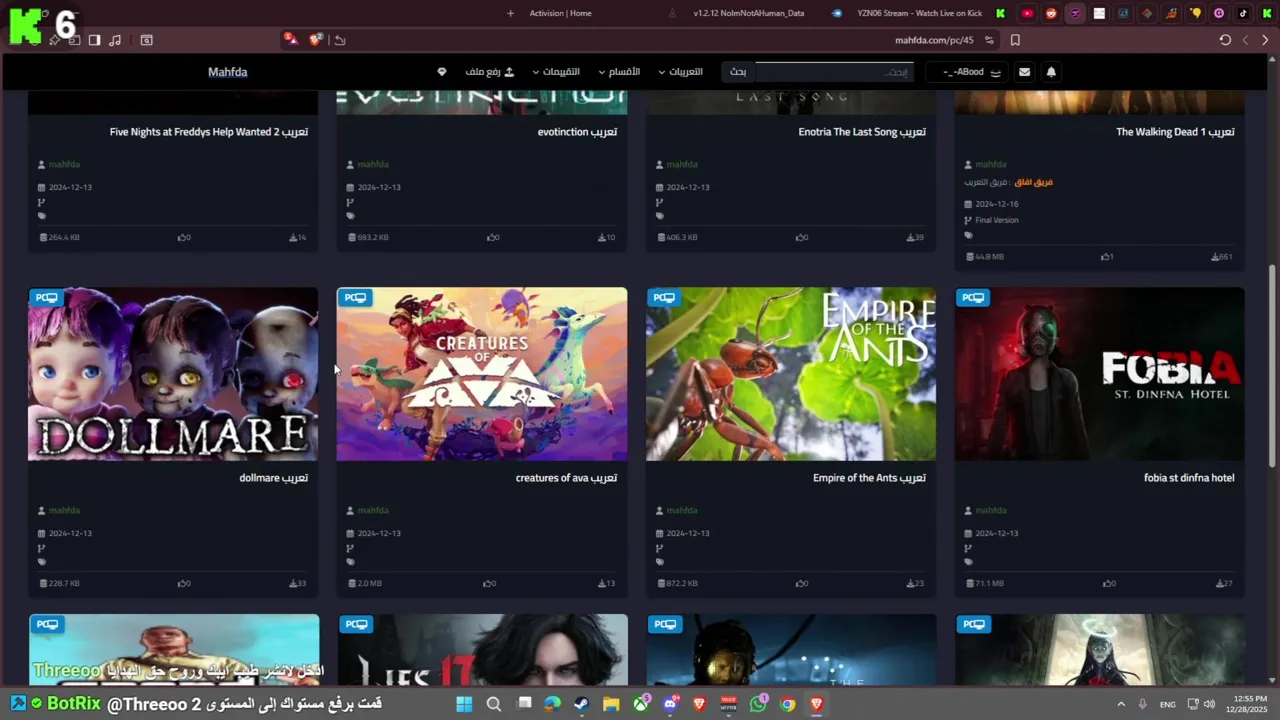1280x720 pixels.
Task: Switch to the pinned YouTube tab
Action: [1027, 13]
